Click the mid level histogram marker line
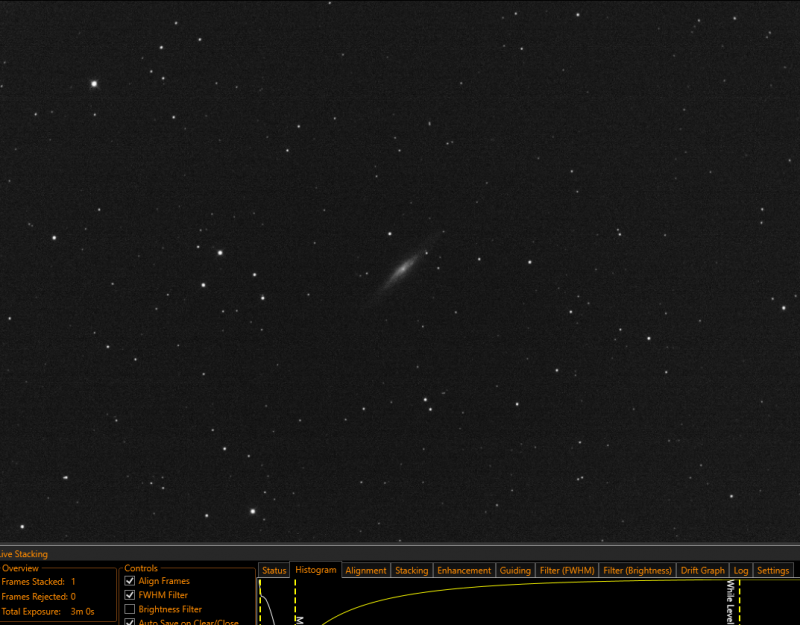Viewport: 800px width, 625px height. [295, 602]
